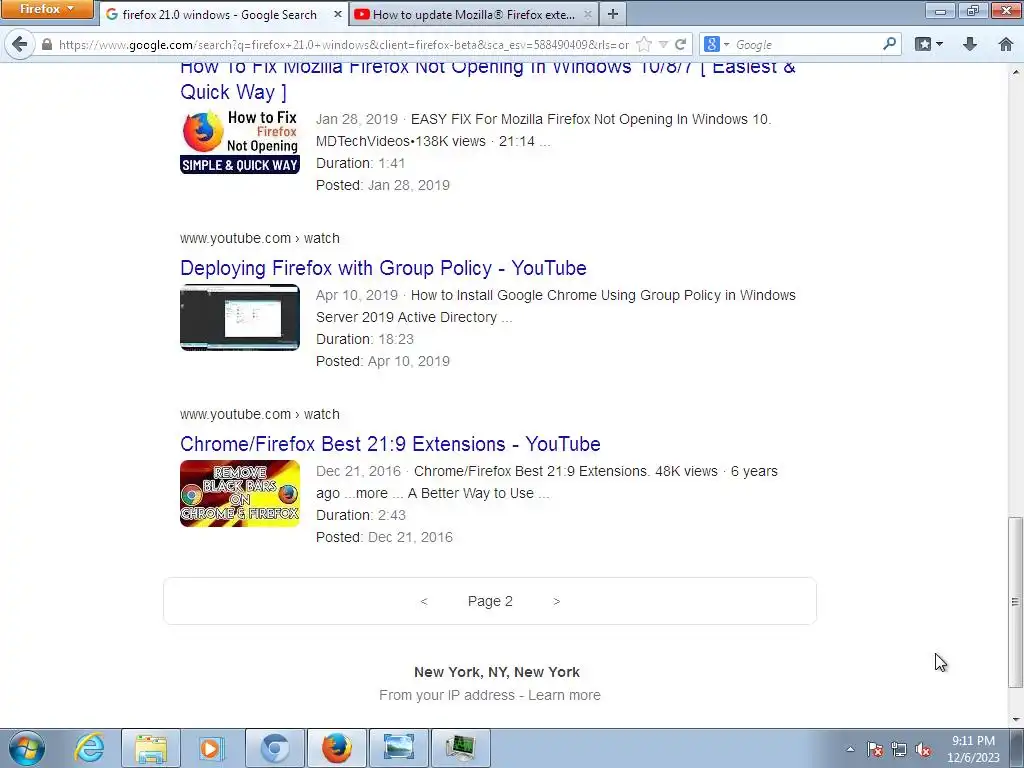1024x768 pixels.
Task: Open the picture viewer taskbar icon
Action: point(399,748)
